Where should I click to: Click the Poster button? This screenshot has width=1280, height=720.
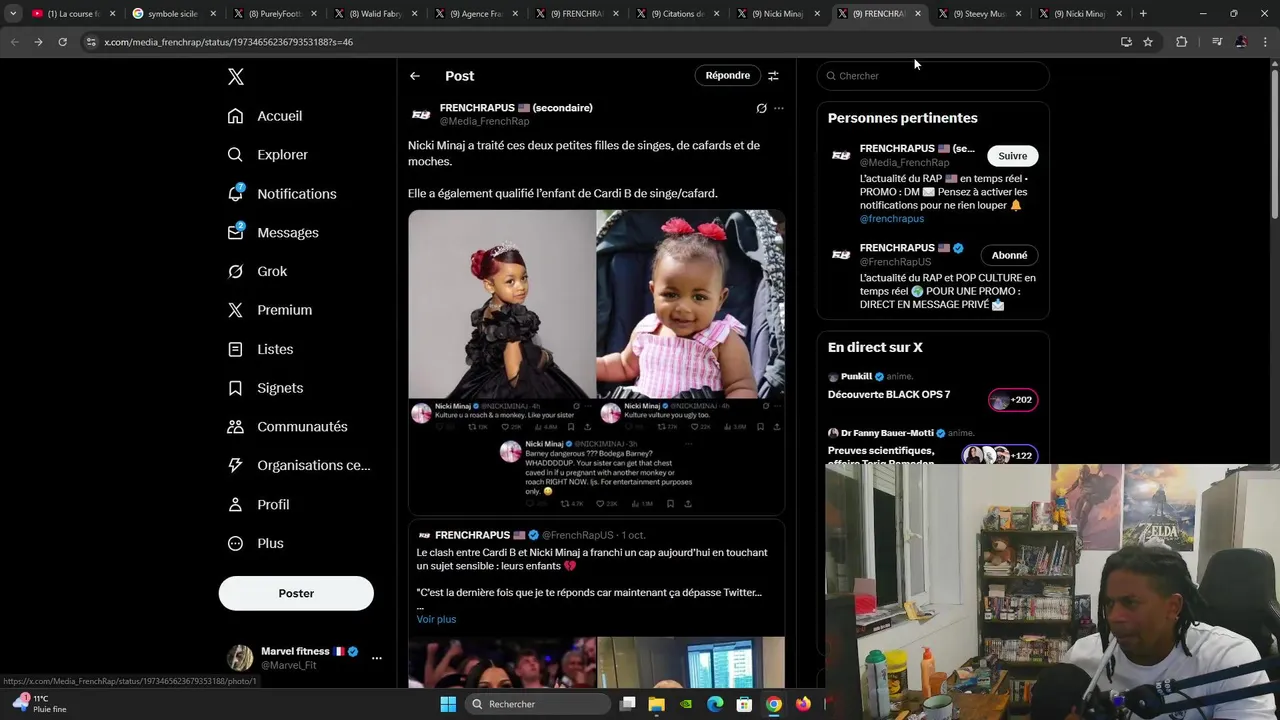tap(296, 593)
